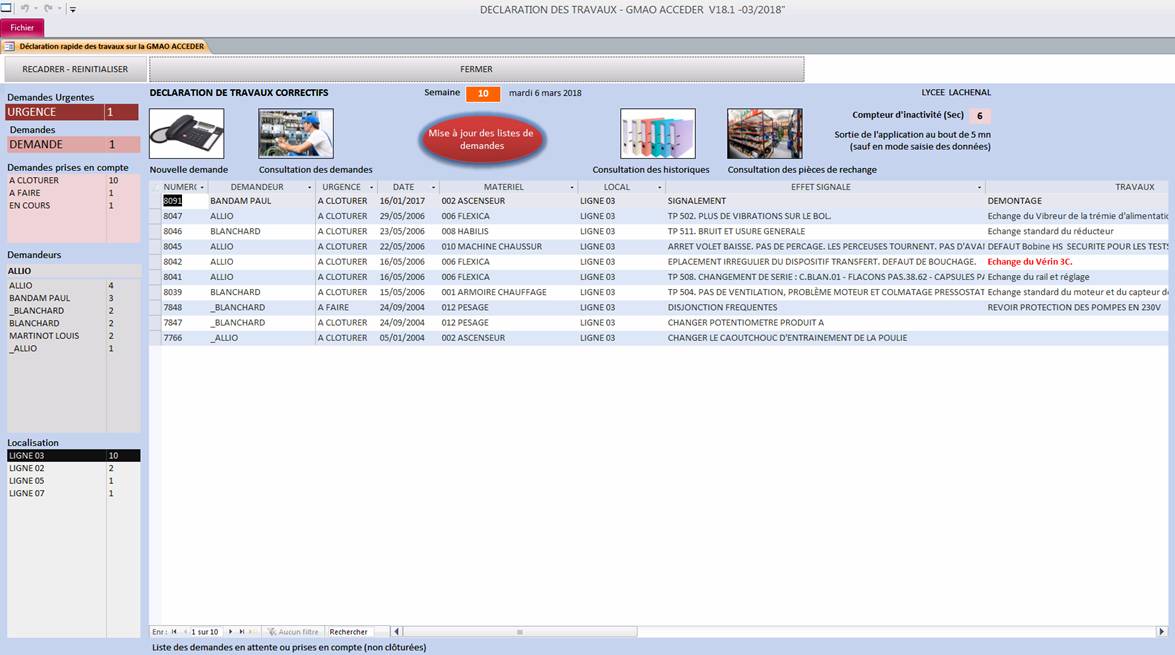Click request number 8042 cell
Viewport: 1175px width, 655px height.
(184, 262)
